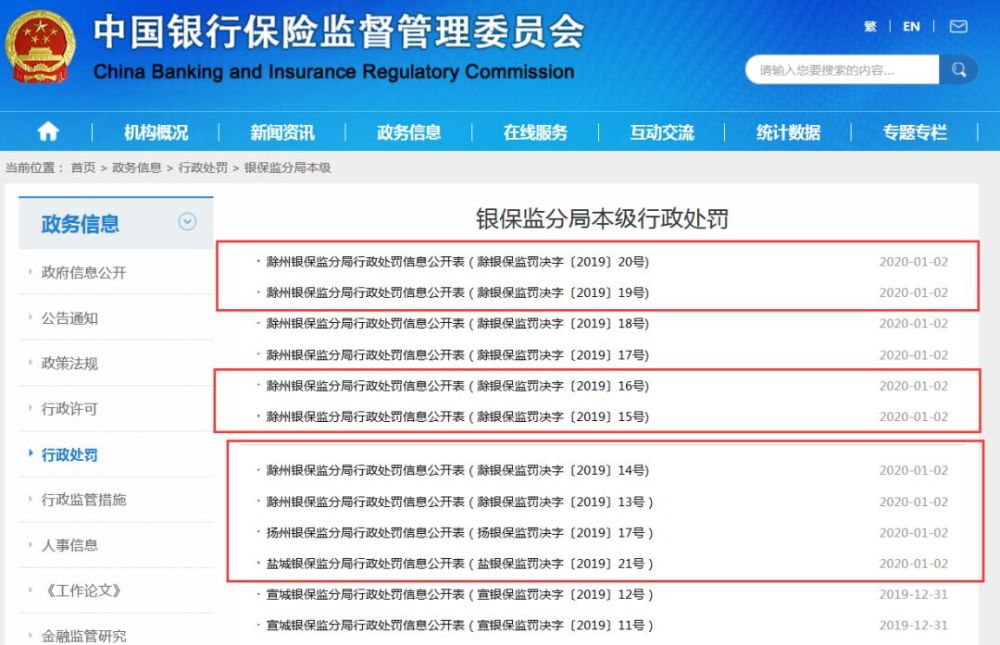Open 公告通知 in sidebar
Viewport: 1000px width, 645px height.
pos(70,318)
